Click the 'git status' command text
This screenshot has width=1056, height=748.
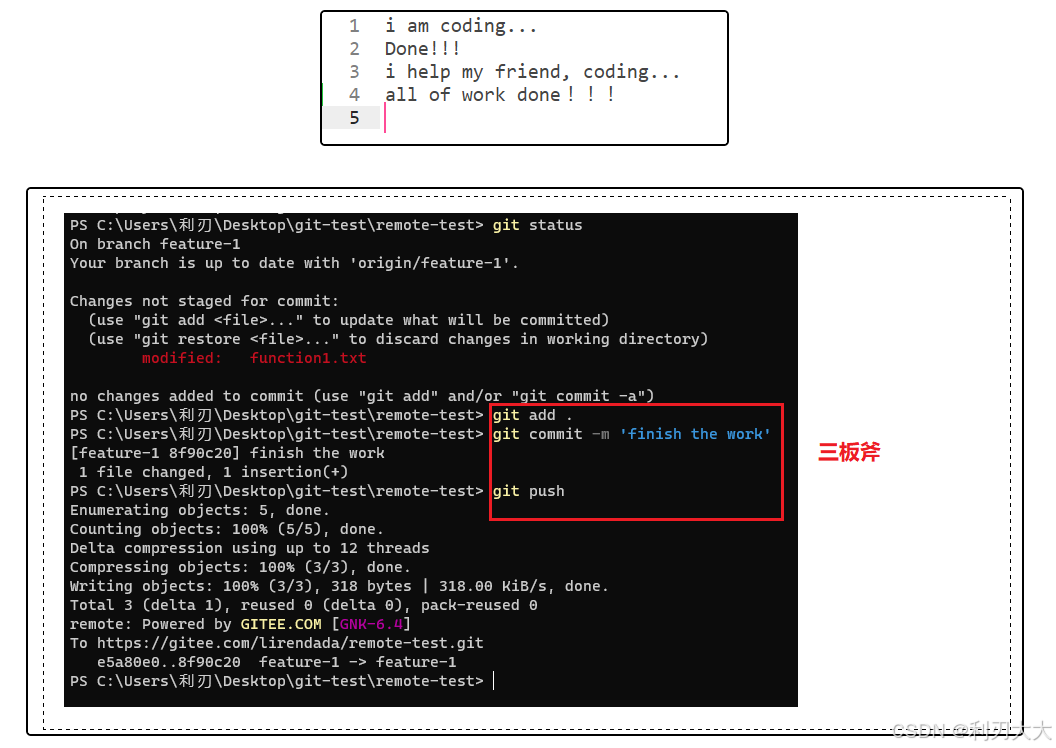click(537, 225)
